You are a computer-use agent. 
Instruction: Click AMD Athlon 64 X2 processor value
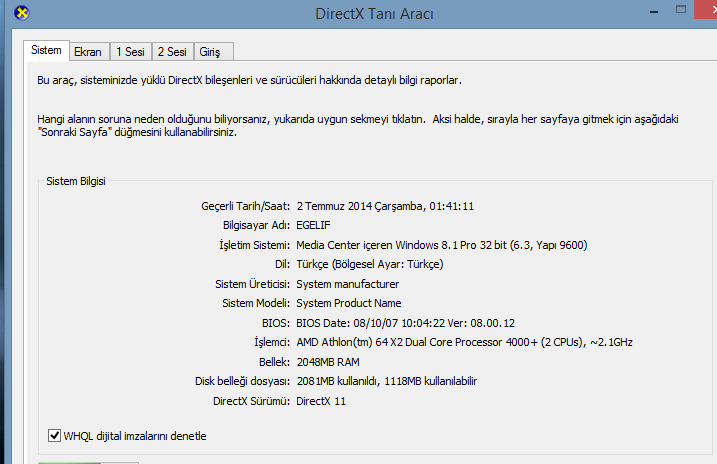[465, 342]
